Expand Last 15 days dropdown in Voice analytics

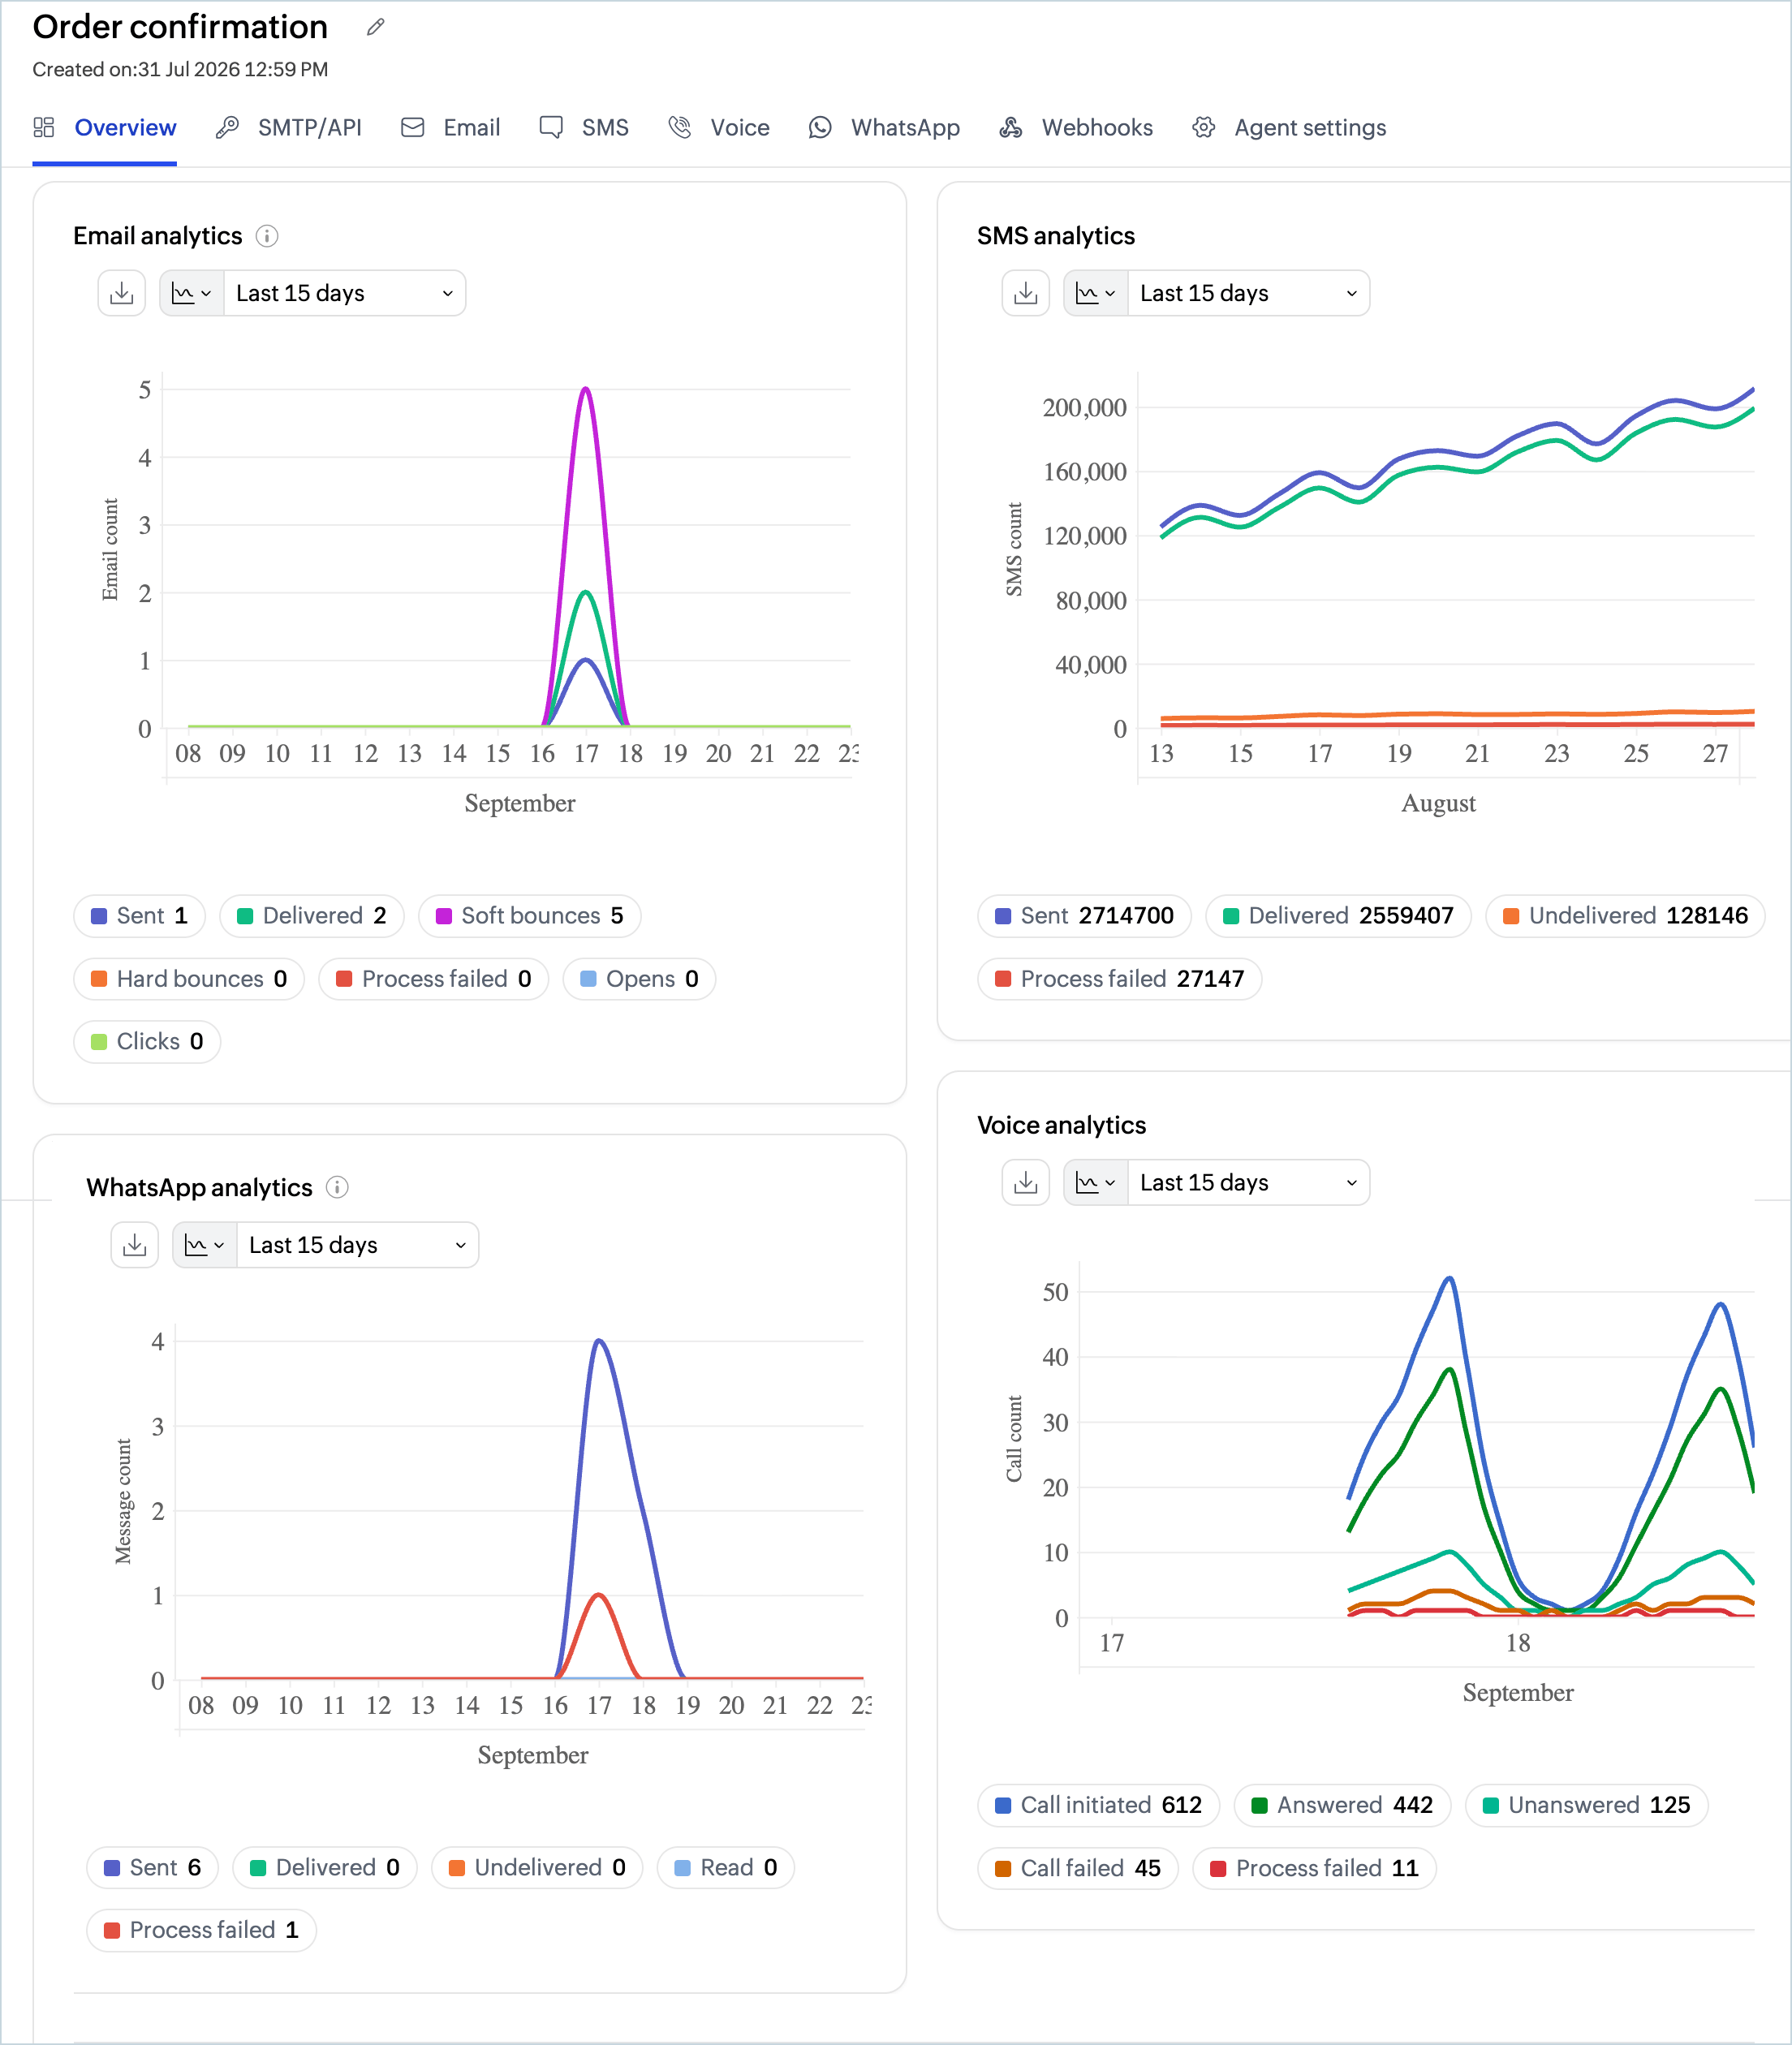point(1249,1182)
